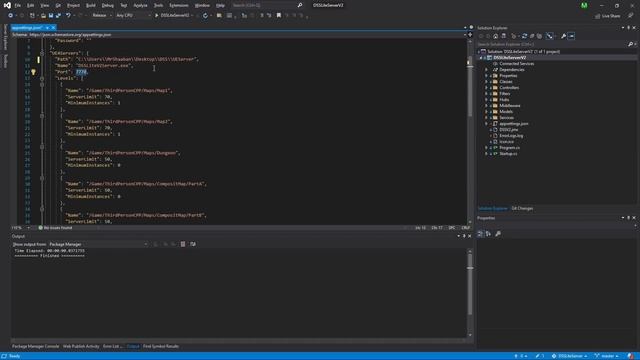The image size is (640, 360).
Task: Click the Open File toolbar icon
Action: tap(43, 16)
